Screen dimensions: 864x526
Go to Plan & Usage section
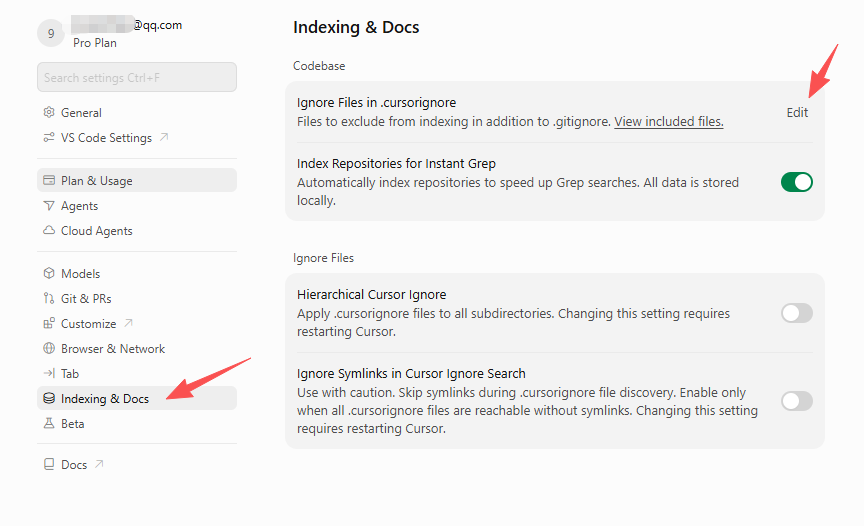point(137,180)
